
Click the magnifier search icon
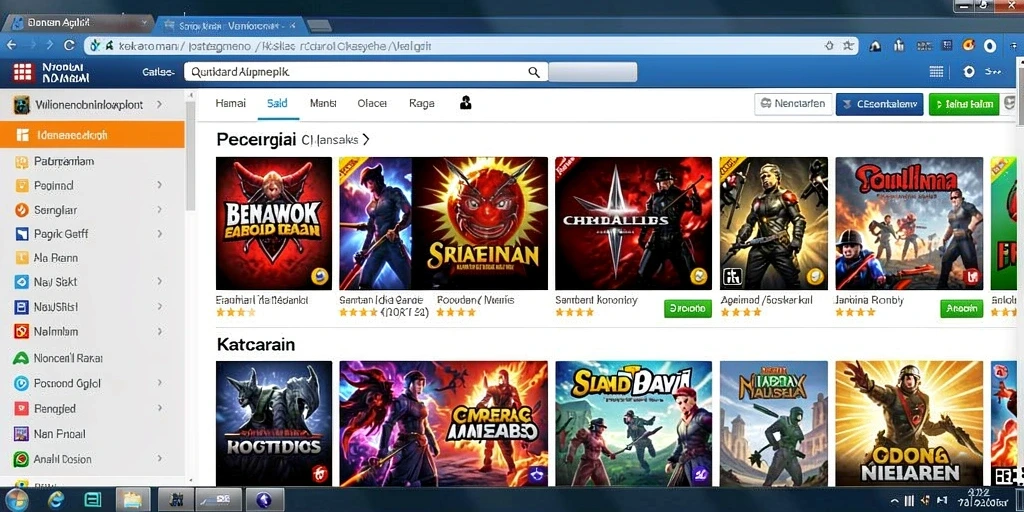pyautogui.click(x=534, y=72)
